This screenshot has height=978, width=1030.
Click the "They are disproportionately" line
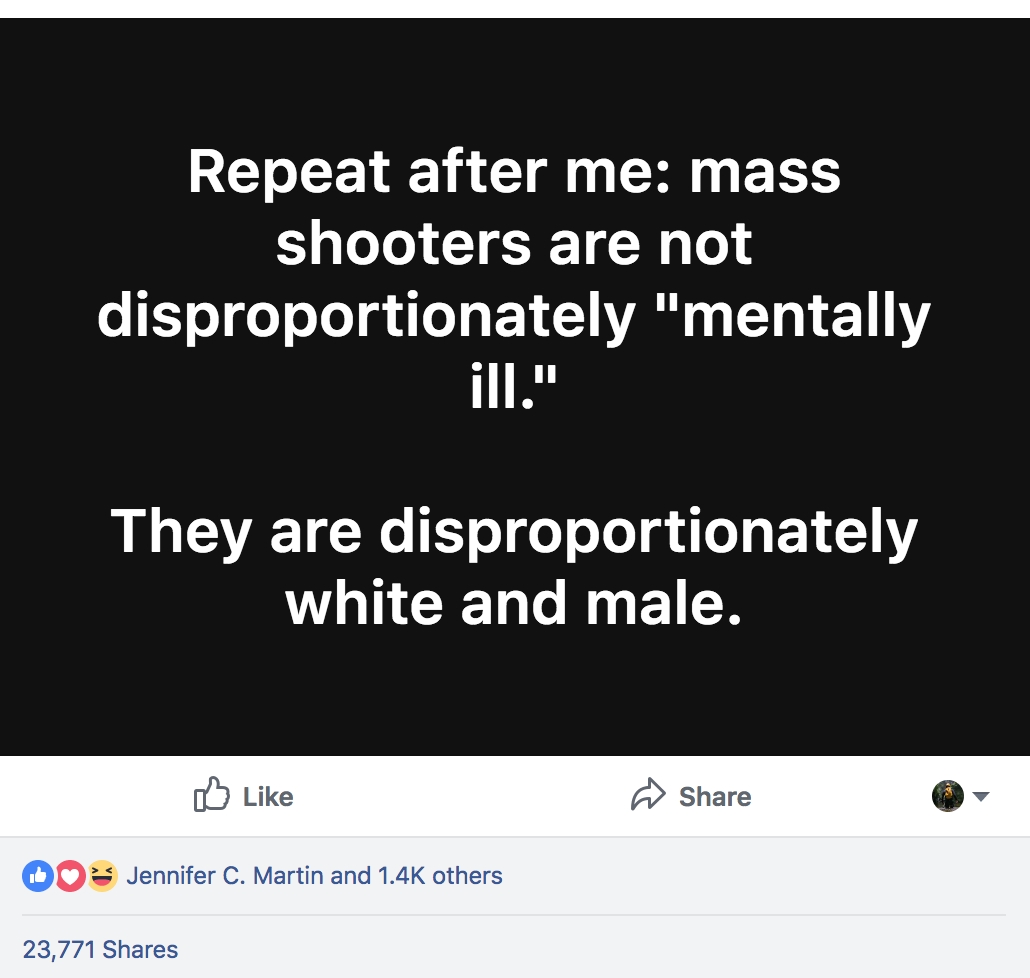[x=514, y=531]
